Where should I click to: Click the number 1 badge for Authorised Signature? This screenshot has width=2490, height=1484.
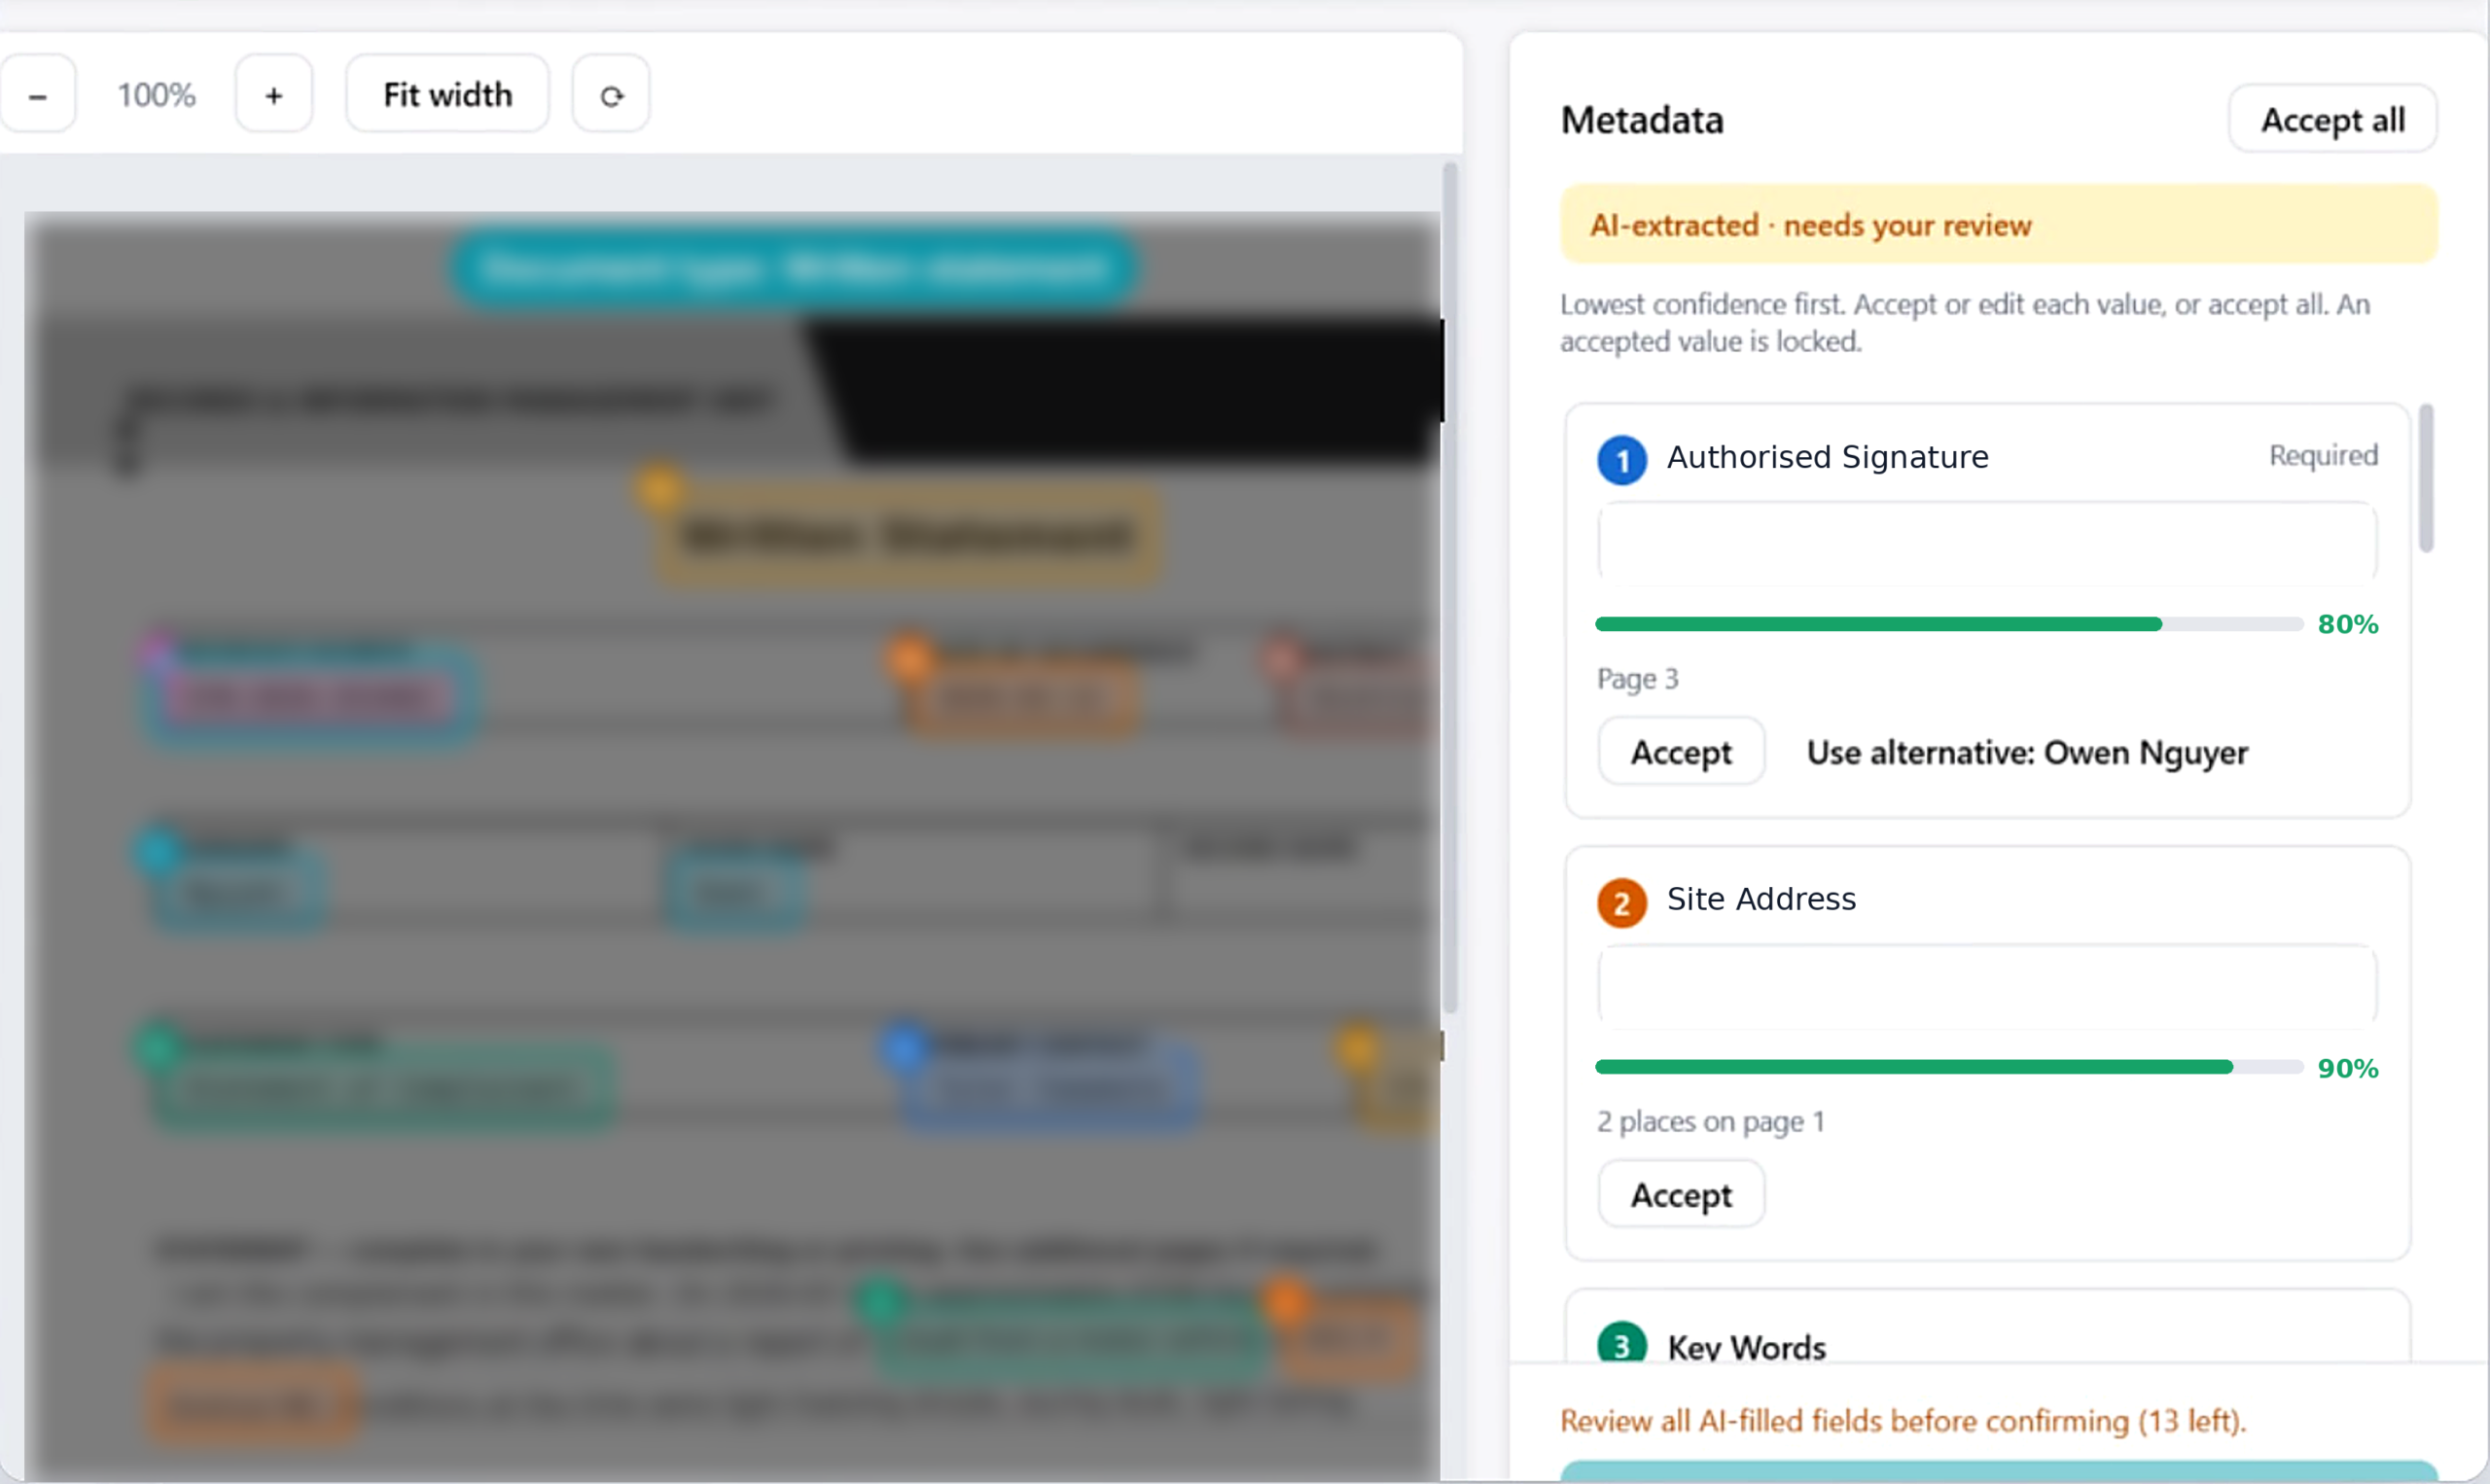coord(1622,460)
